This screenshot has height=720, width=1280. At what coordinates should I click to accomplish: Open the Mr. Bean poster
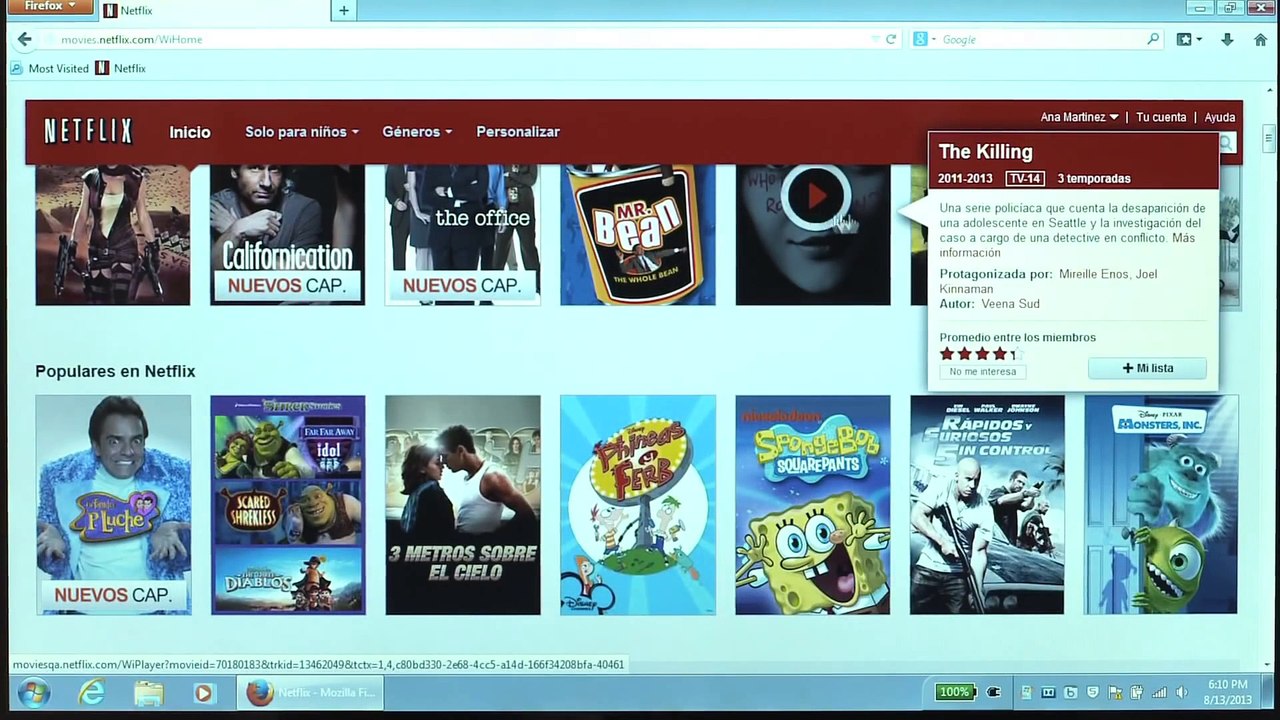pos(638,235)
